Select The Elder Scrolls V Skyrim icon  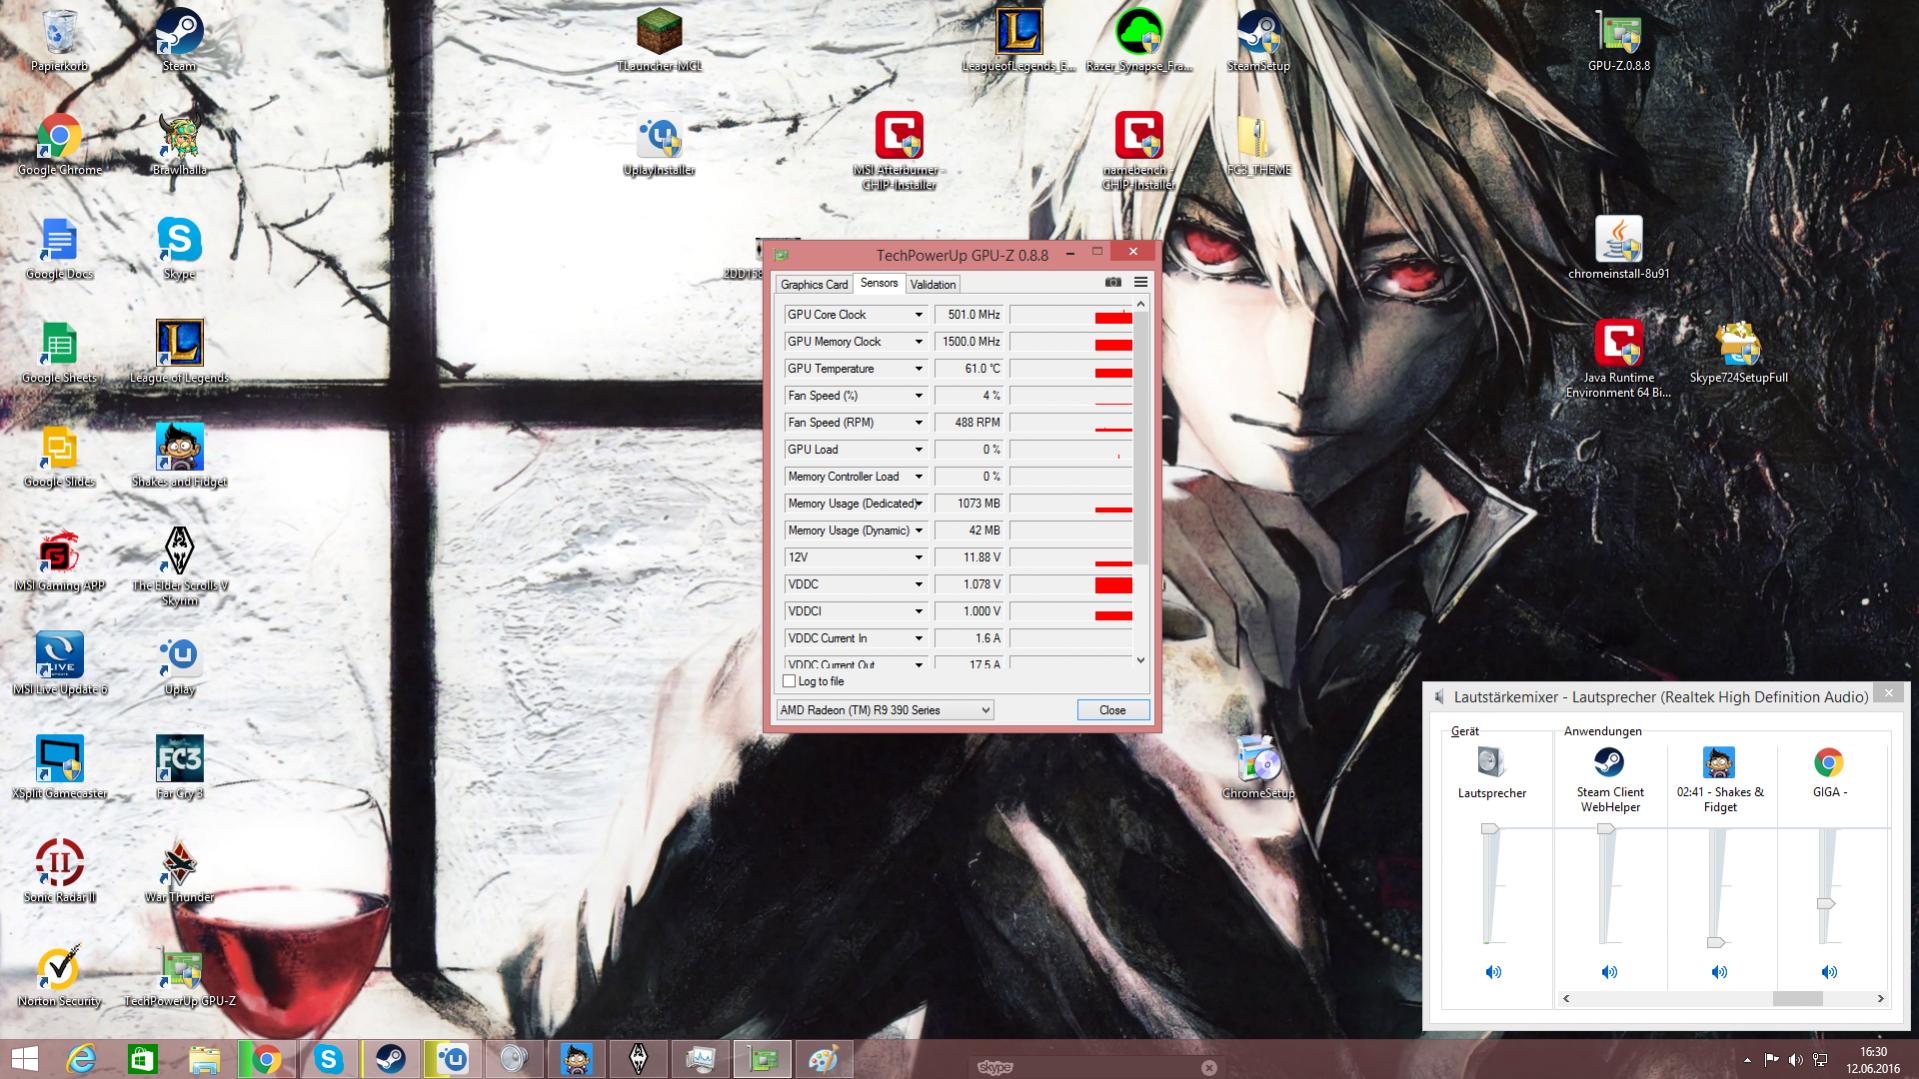point(180,566)
